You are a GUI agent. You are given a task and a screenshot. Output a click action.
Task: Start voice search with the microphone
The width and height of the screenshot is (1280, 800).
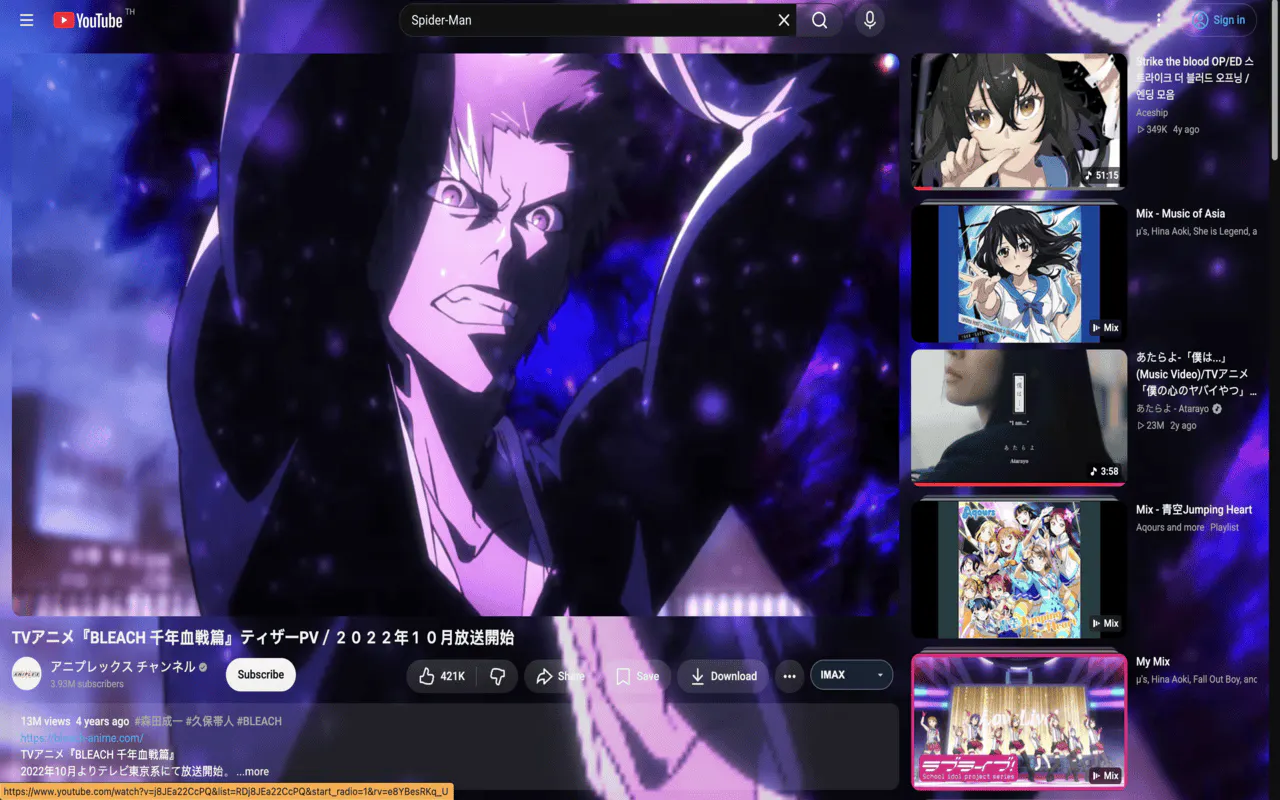870,20
